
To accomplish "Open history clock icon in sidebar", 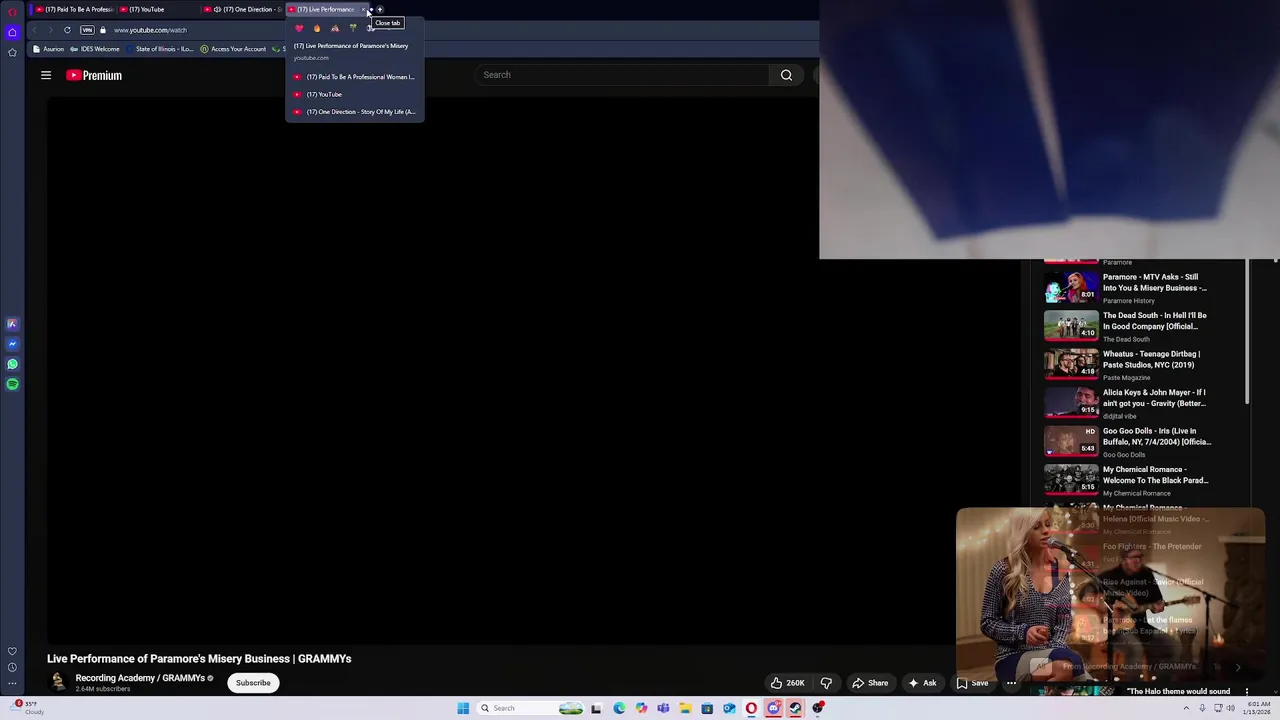I will point(12,667).
